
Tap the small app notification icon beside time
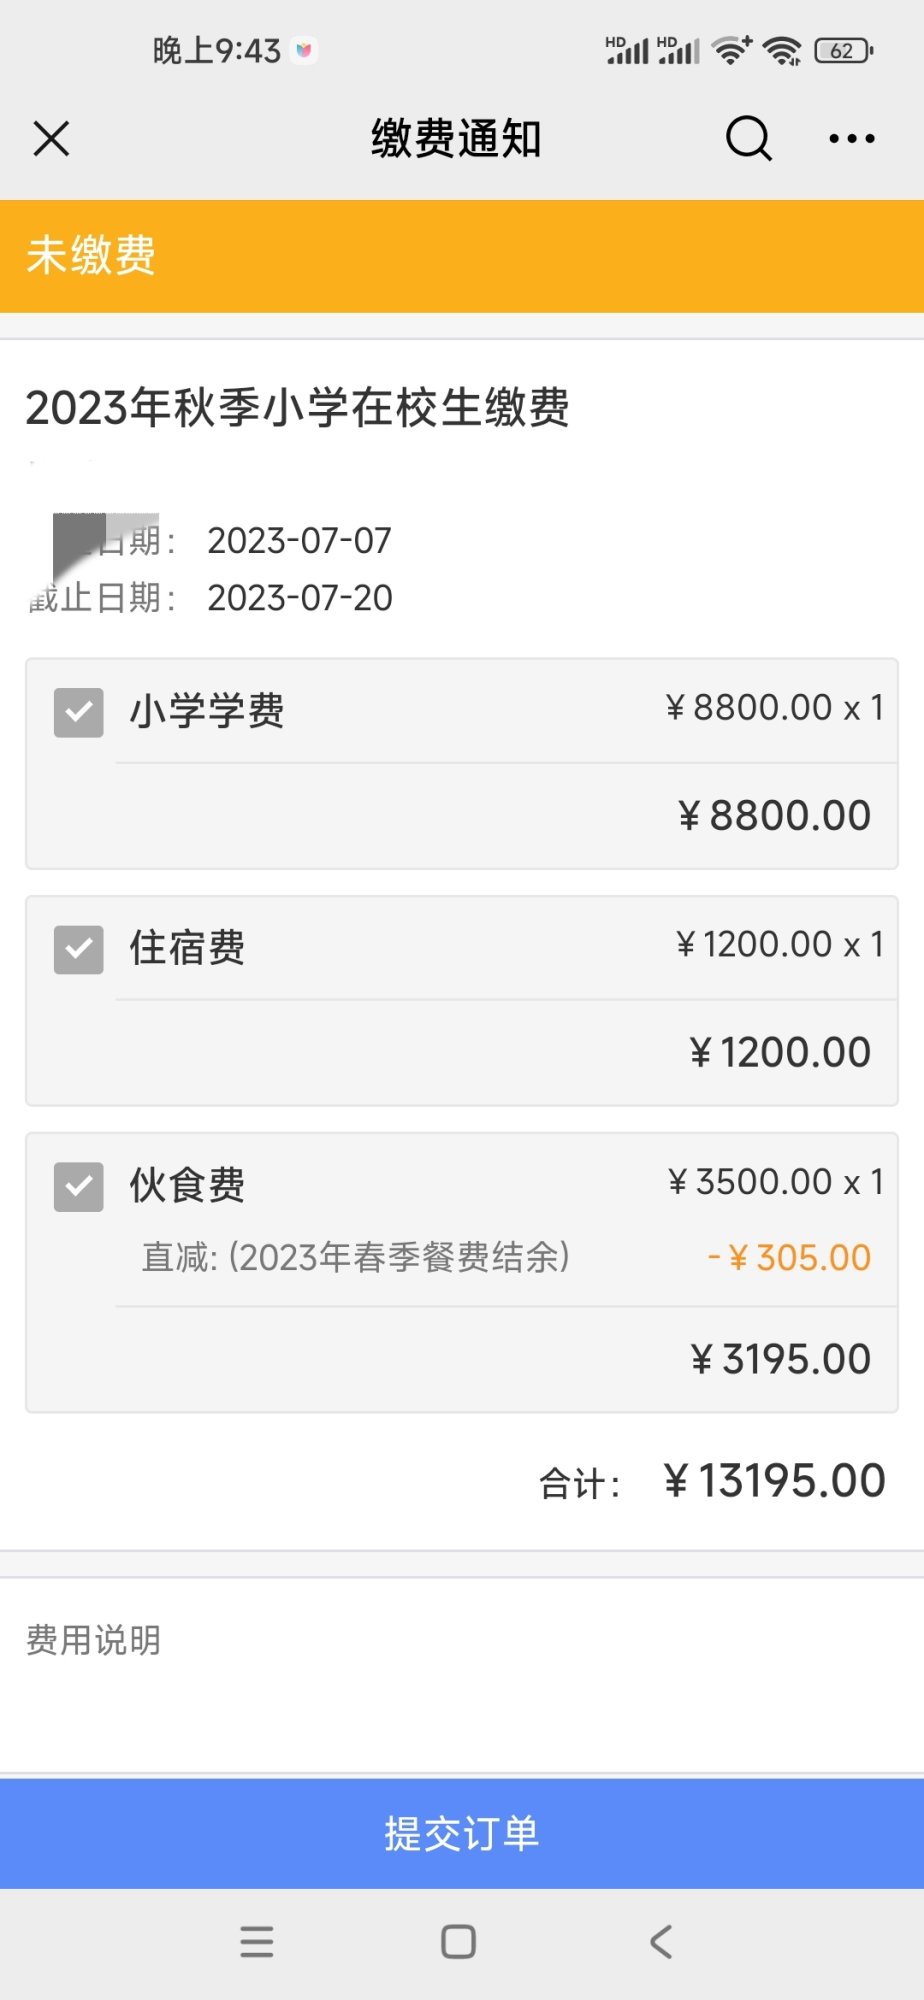tap(304, 49)
